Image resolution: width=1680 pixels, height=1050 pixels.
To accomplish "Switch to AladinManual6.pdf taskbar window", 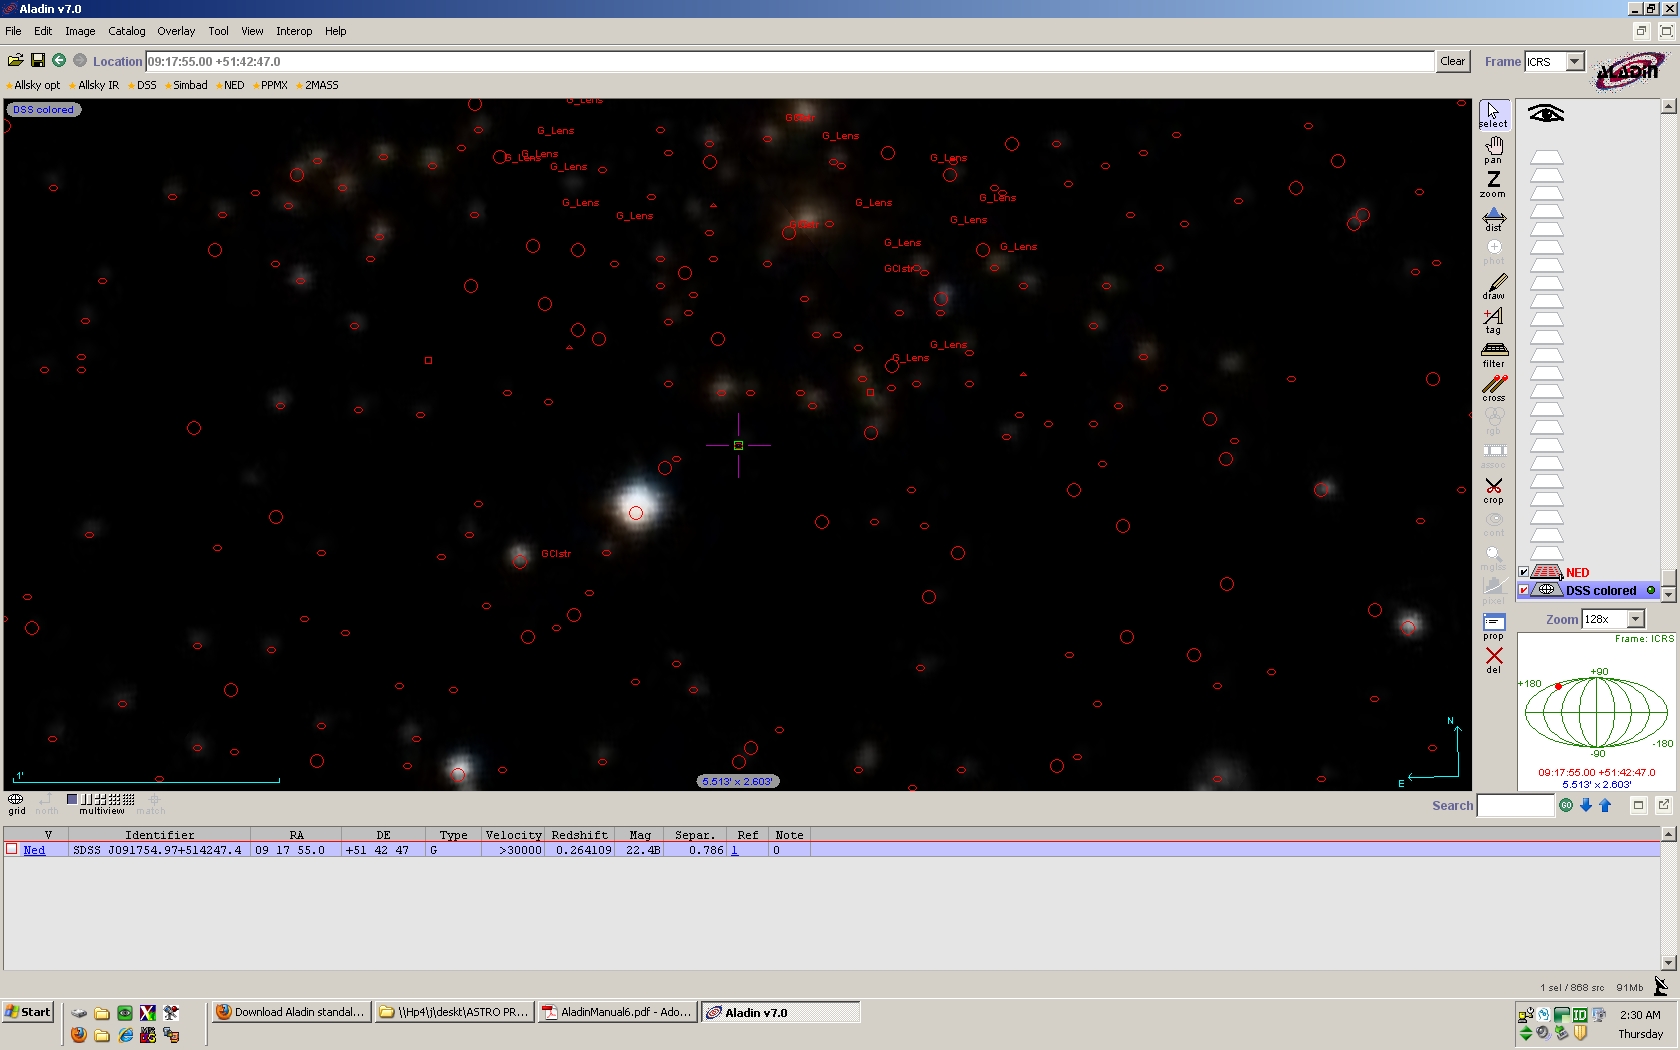I will (x=617, y=1012).
